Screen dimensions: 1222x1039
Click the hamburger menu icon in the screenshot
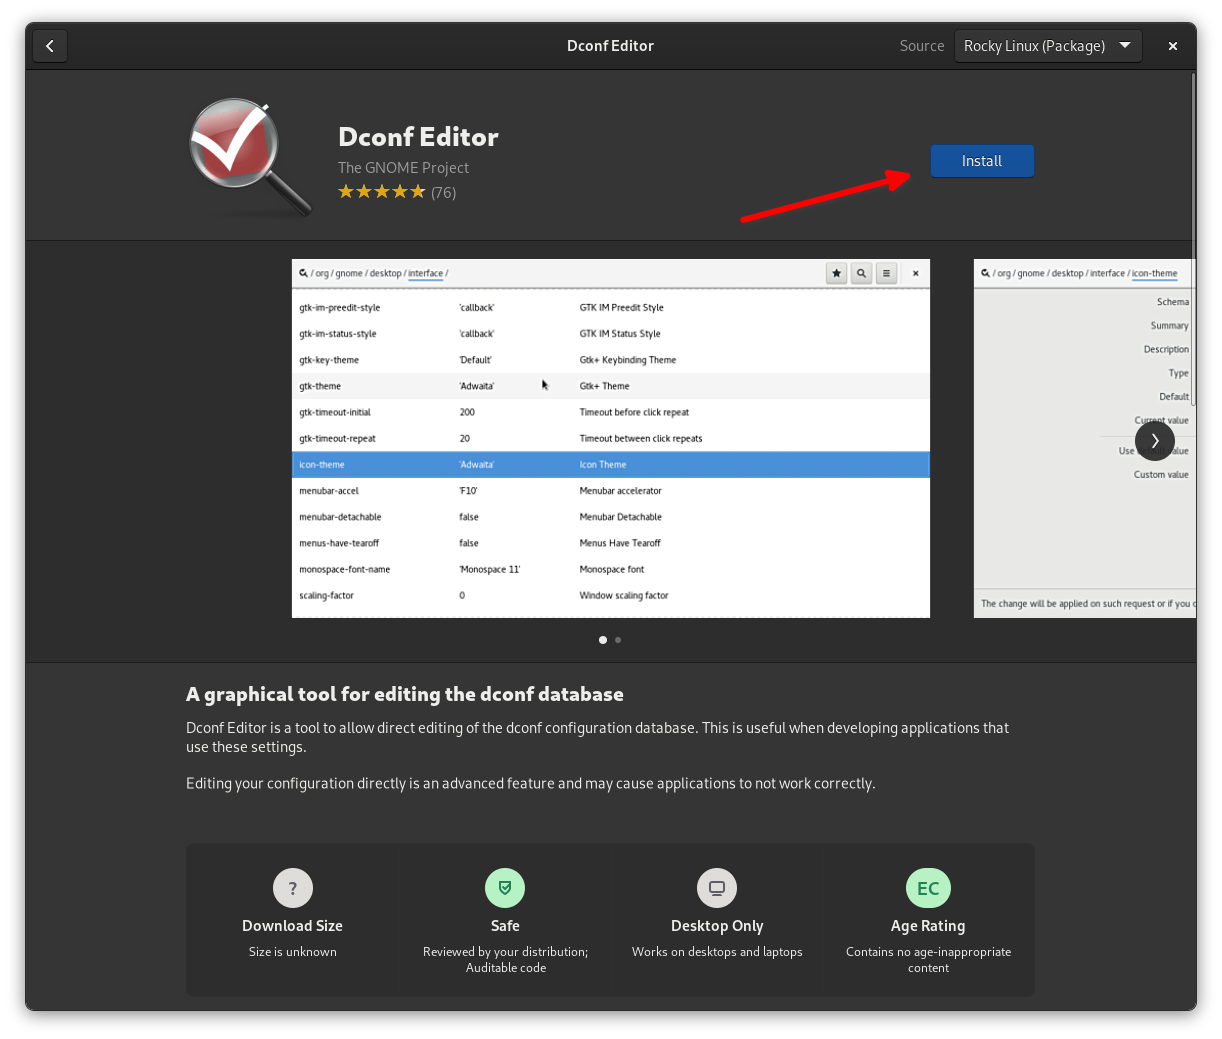click(x=886, y=272)
